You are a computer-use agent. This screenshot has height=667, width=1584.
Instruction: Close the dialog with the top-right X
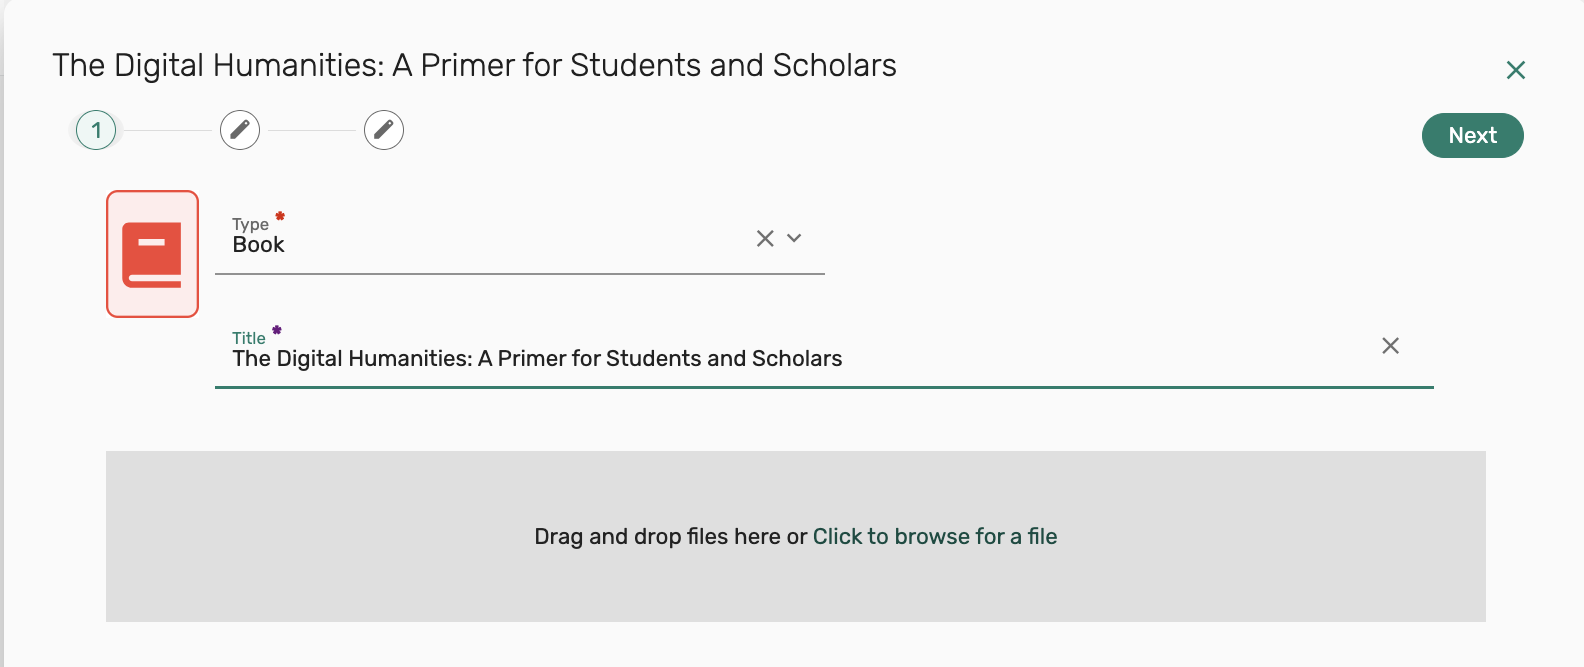point(1515,70)
